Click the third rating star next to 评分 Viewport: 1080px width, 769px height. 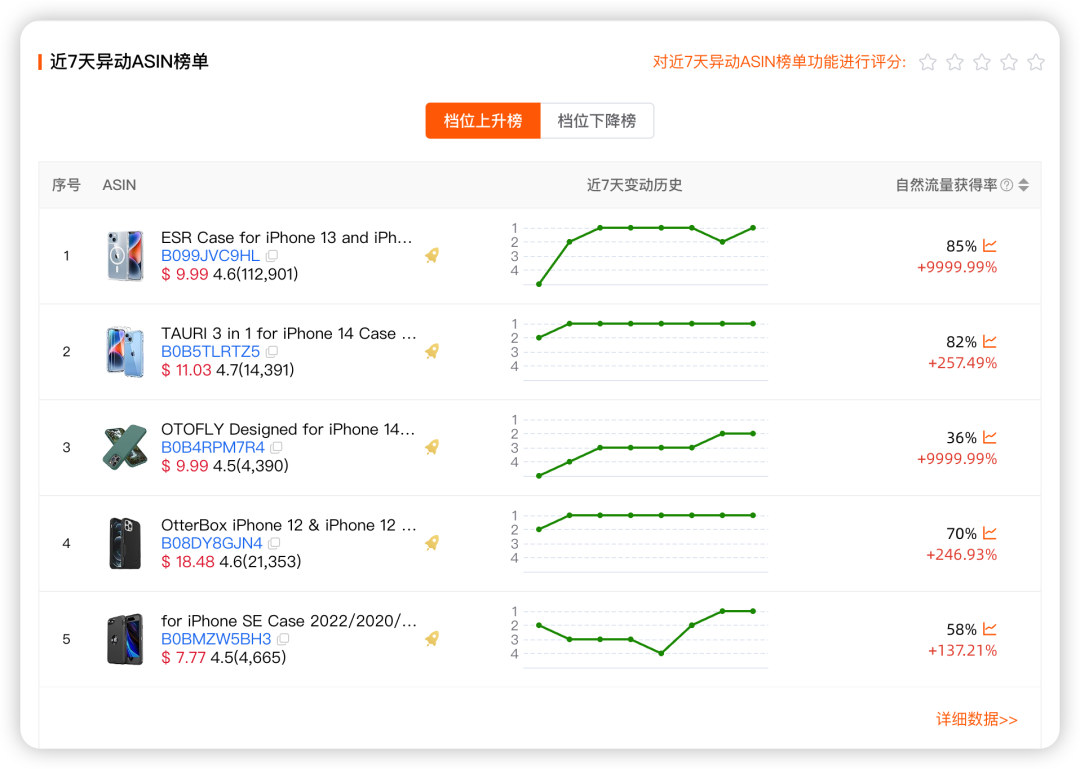[981, 62]
